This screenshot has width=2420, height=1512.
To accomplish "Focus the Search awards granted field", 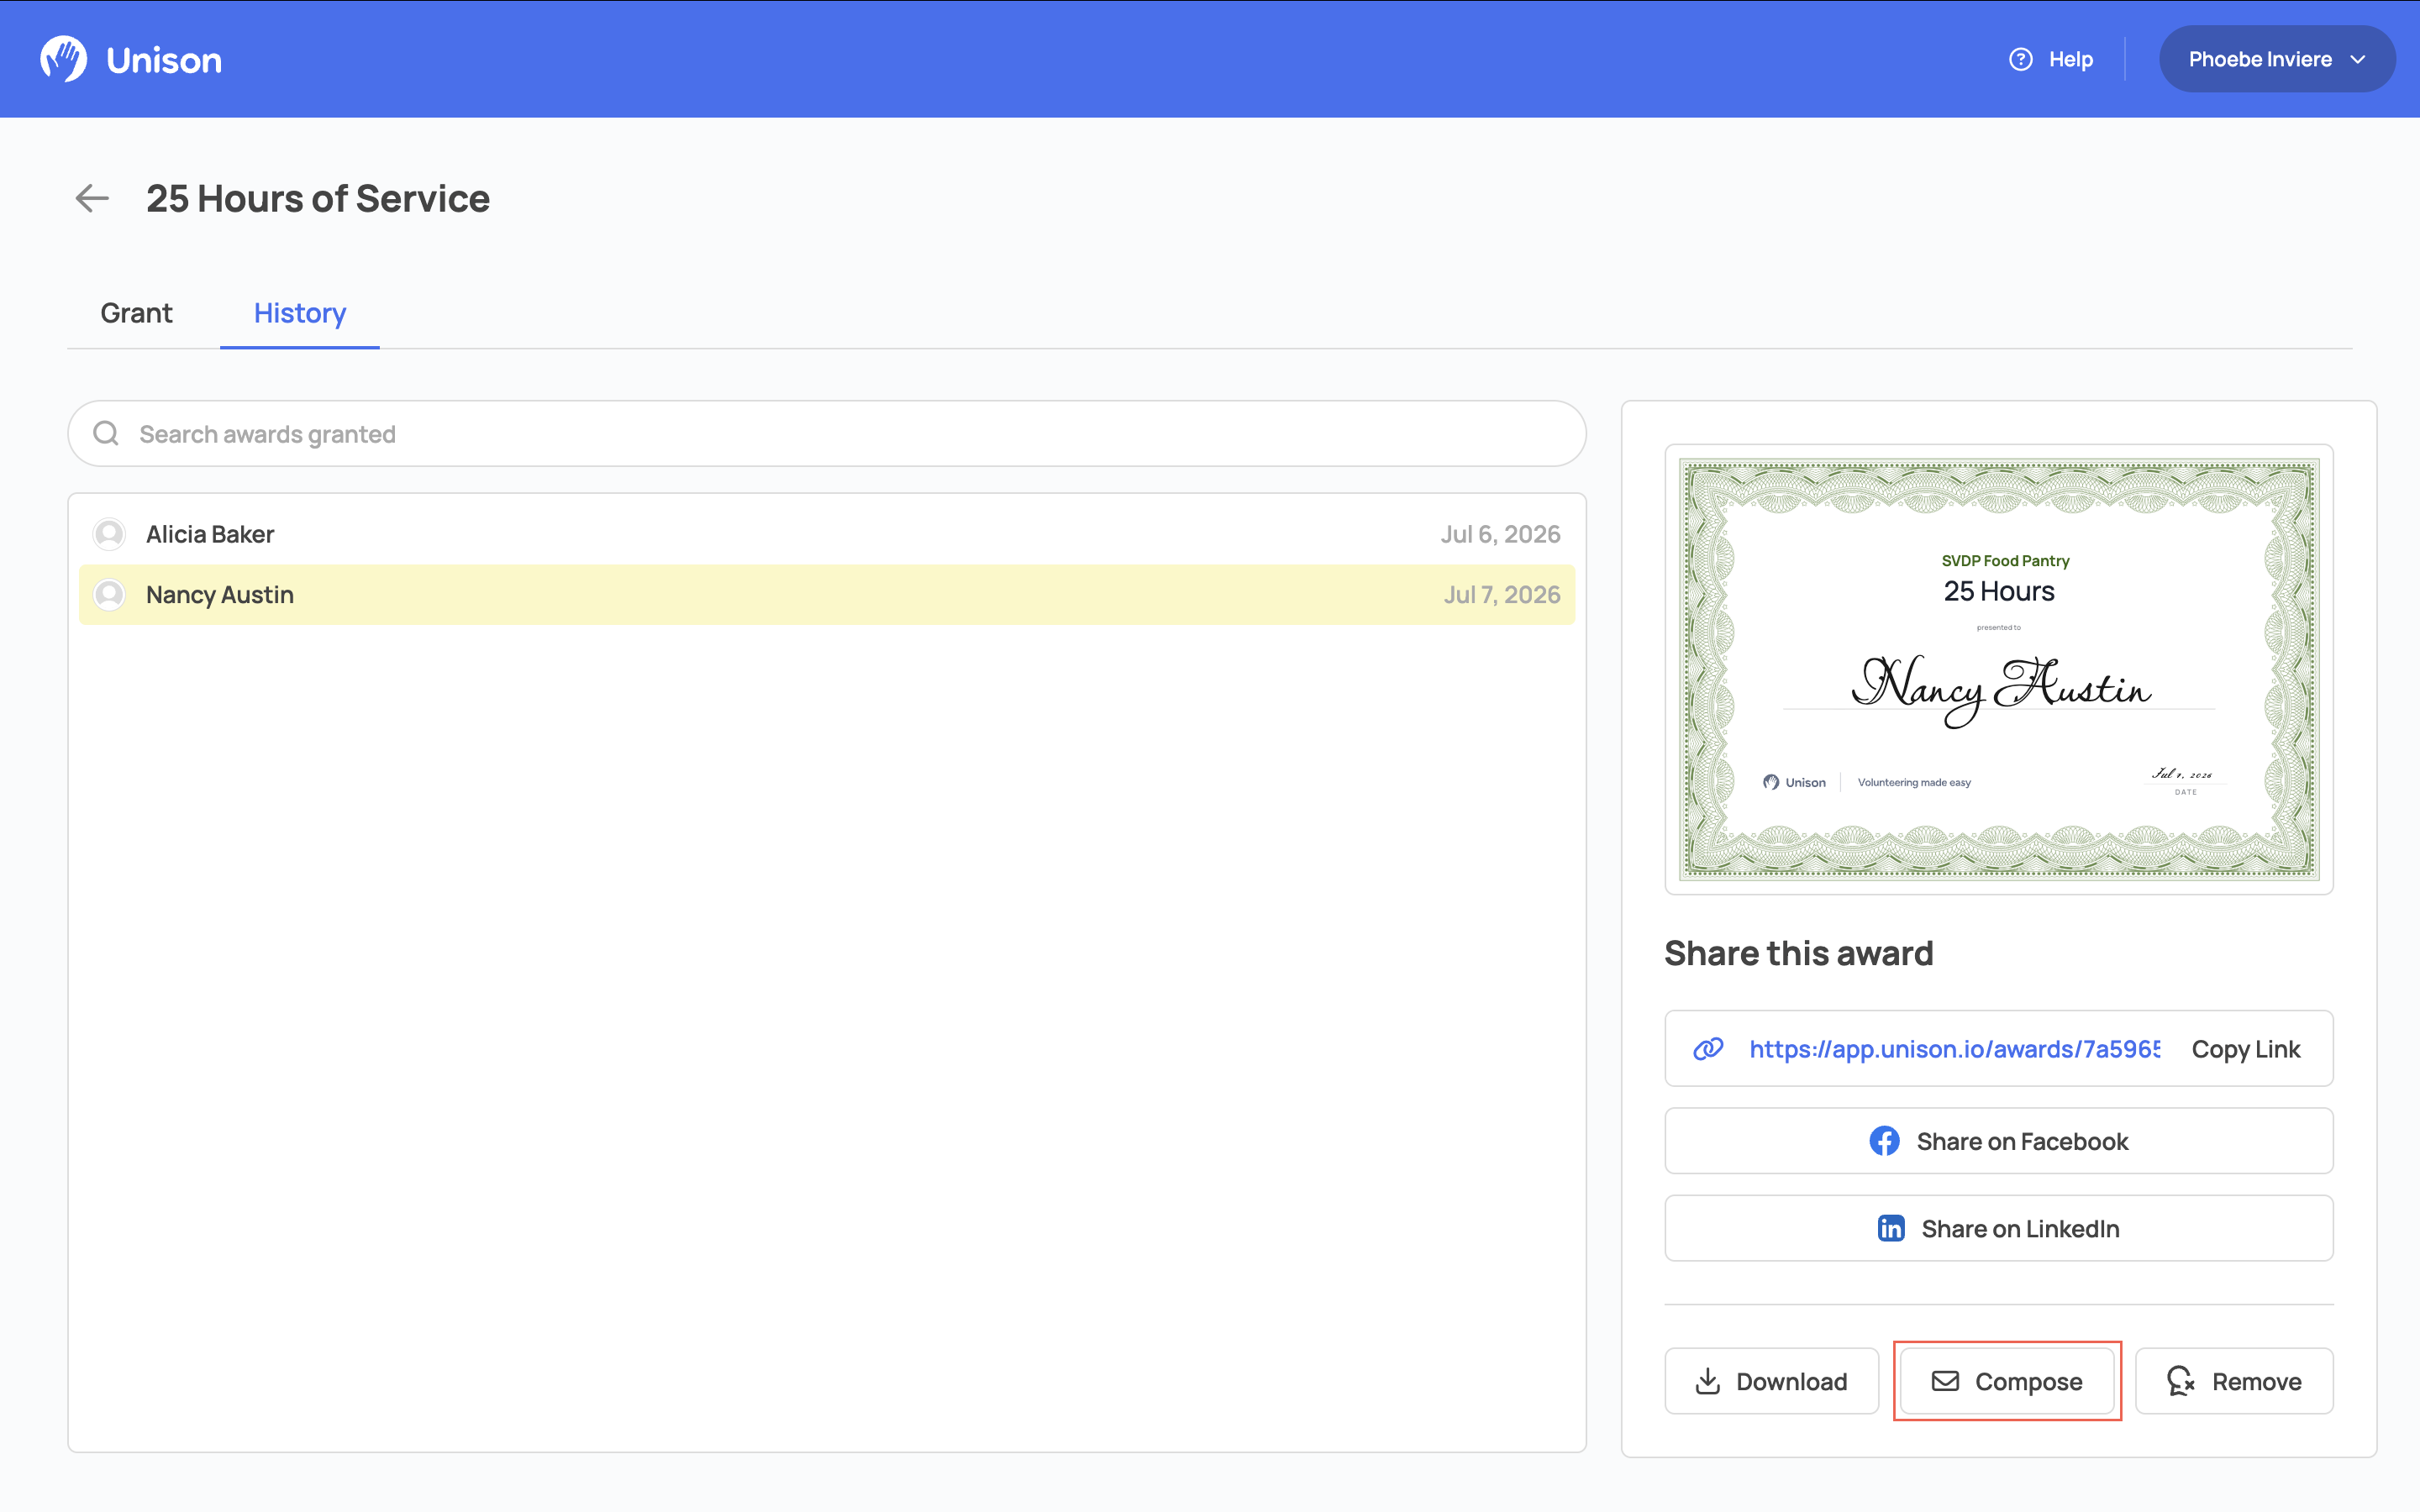I will click(827, 433).
